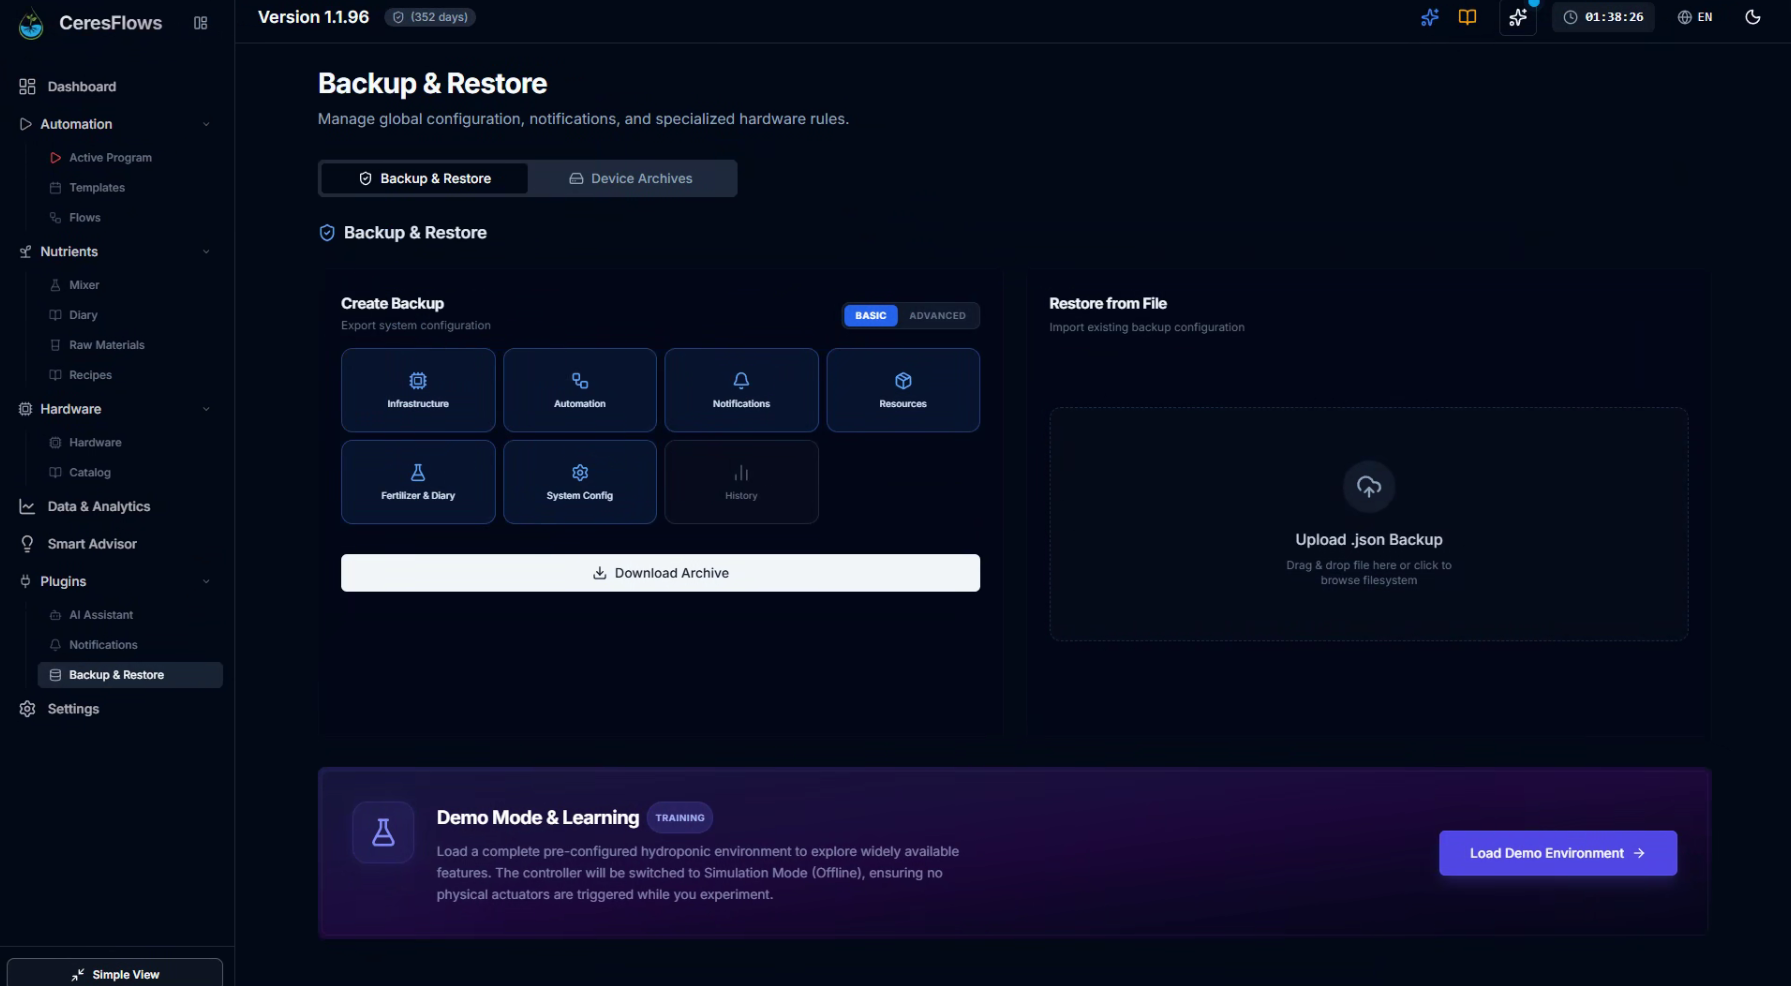Toggle the Automation backup tile
This screenshot has width=1791, height=986.
[580, 390]
